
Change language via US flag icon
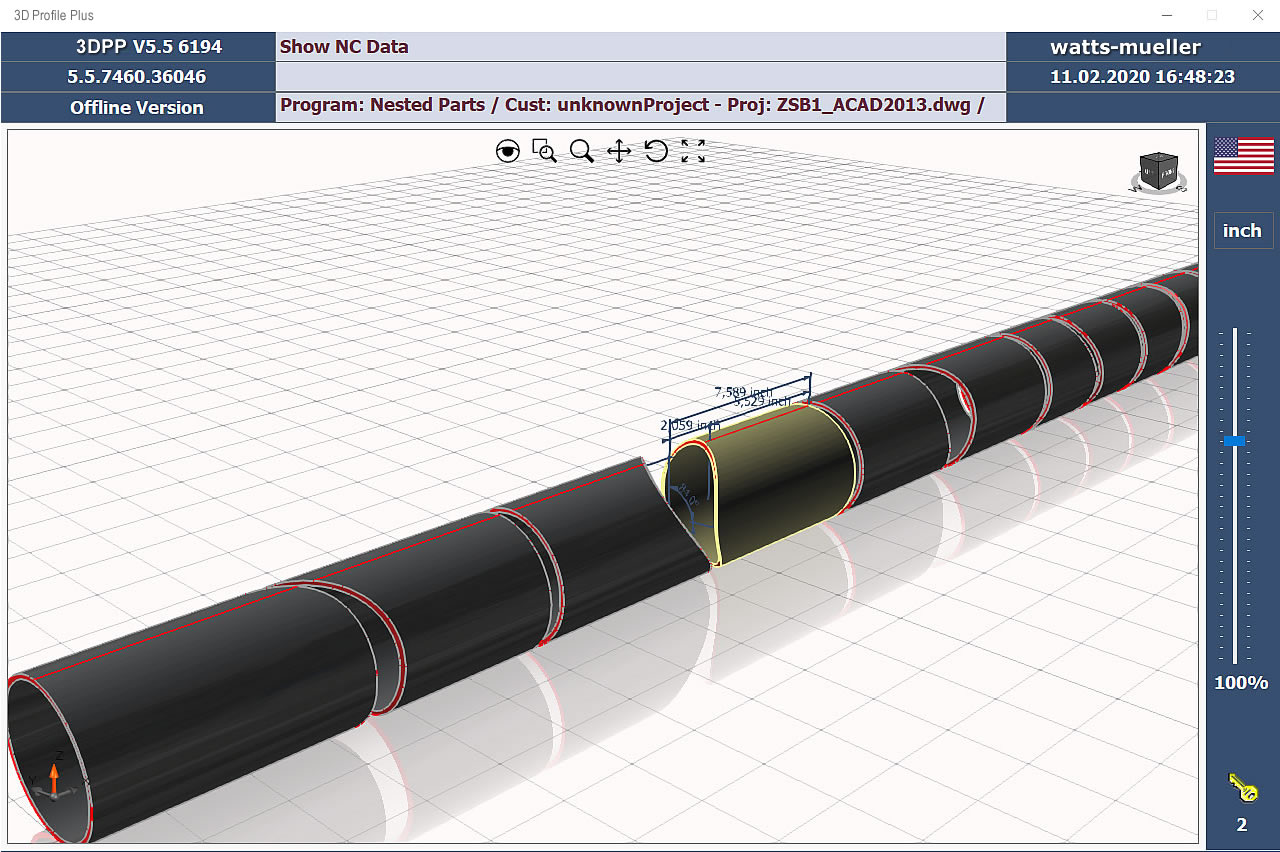(x=1243, y=157)
